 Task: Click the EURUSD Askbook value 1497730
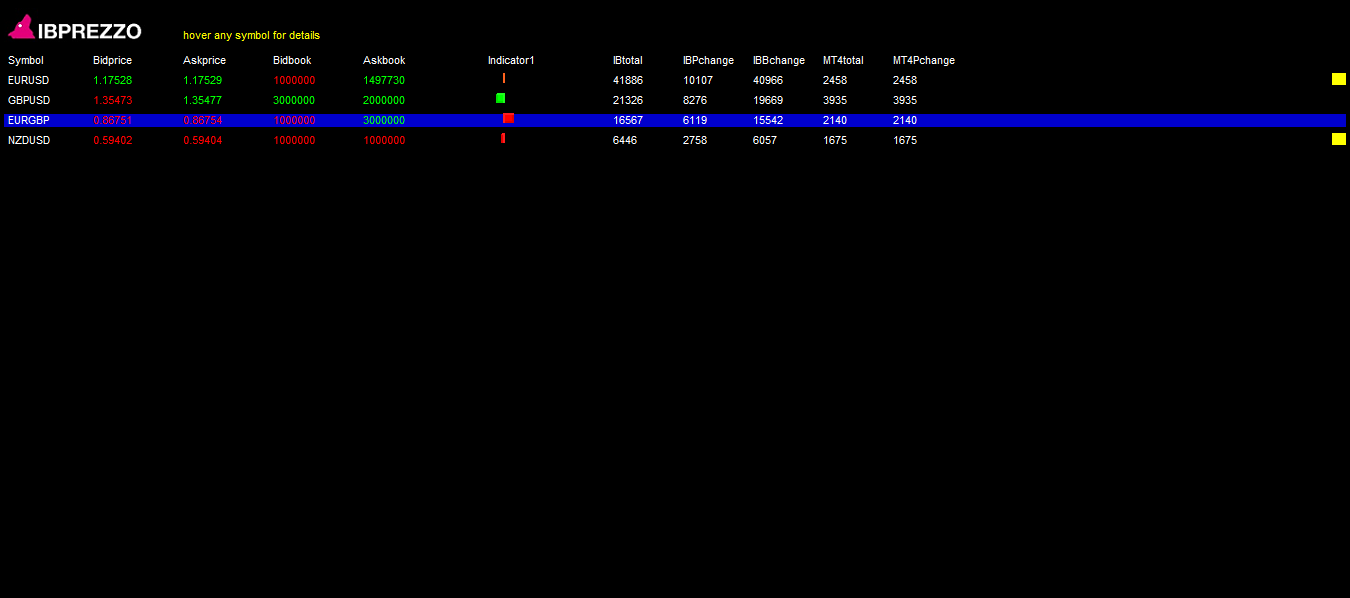(384, 80)
